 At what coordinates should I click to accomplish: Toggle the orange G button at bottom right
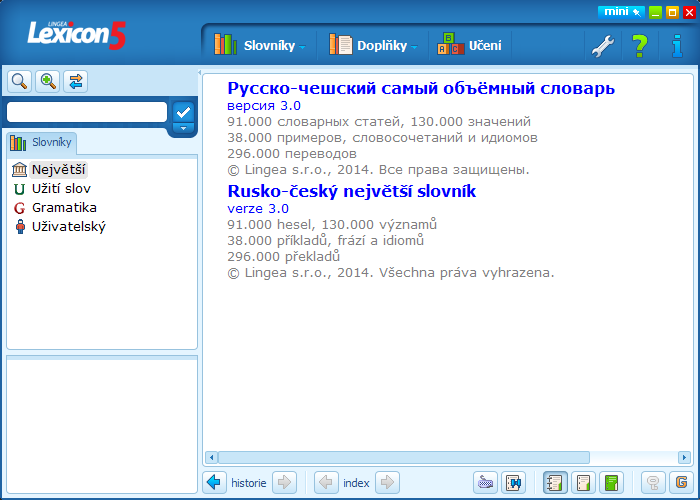coord(681,483)
